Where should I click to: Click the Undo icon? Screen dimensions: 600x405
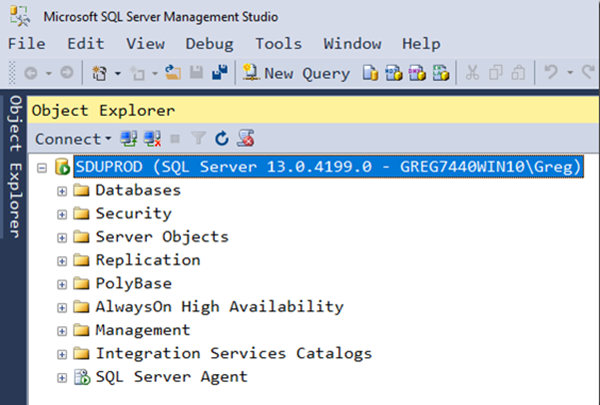[551, 72]
